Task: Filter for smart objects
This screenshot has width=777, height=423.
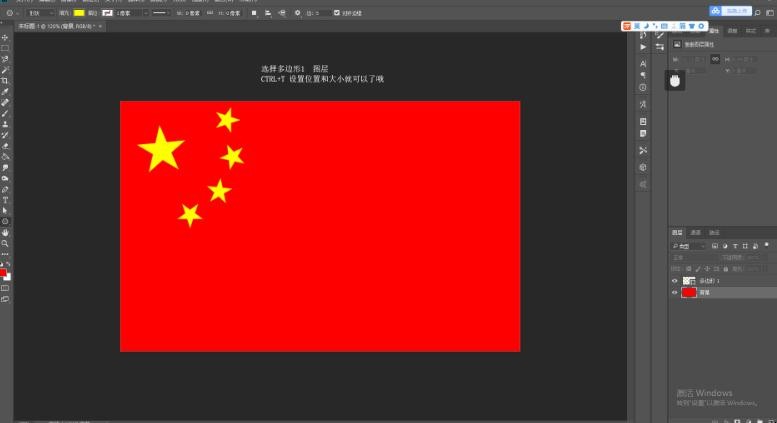Action: 755,246
